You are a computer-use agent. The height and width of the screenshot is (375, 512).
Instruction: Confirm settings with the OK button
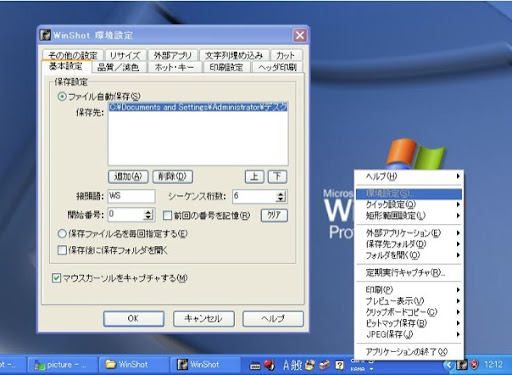[133, 319]
